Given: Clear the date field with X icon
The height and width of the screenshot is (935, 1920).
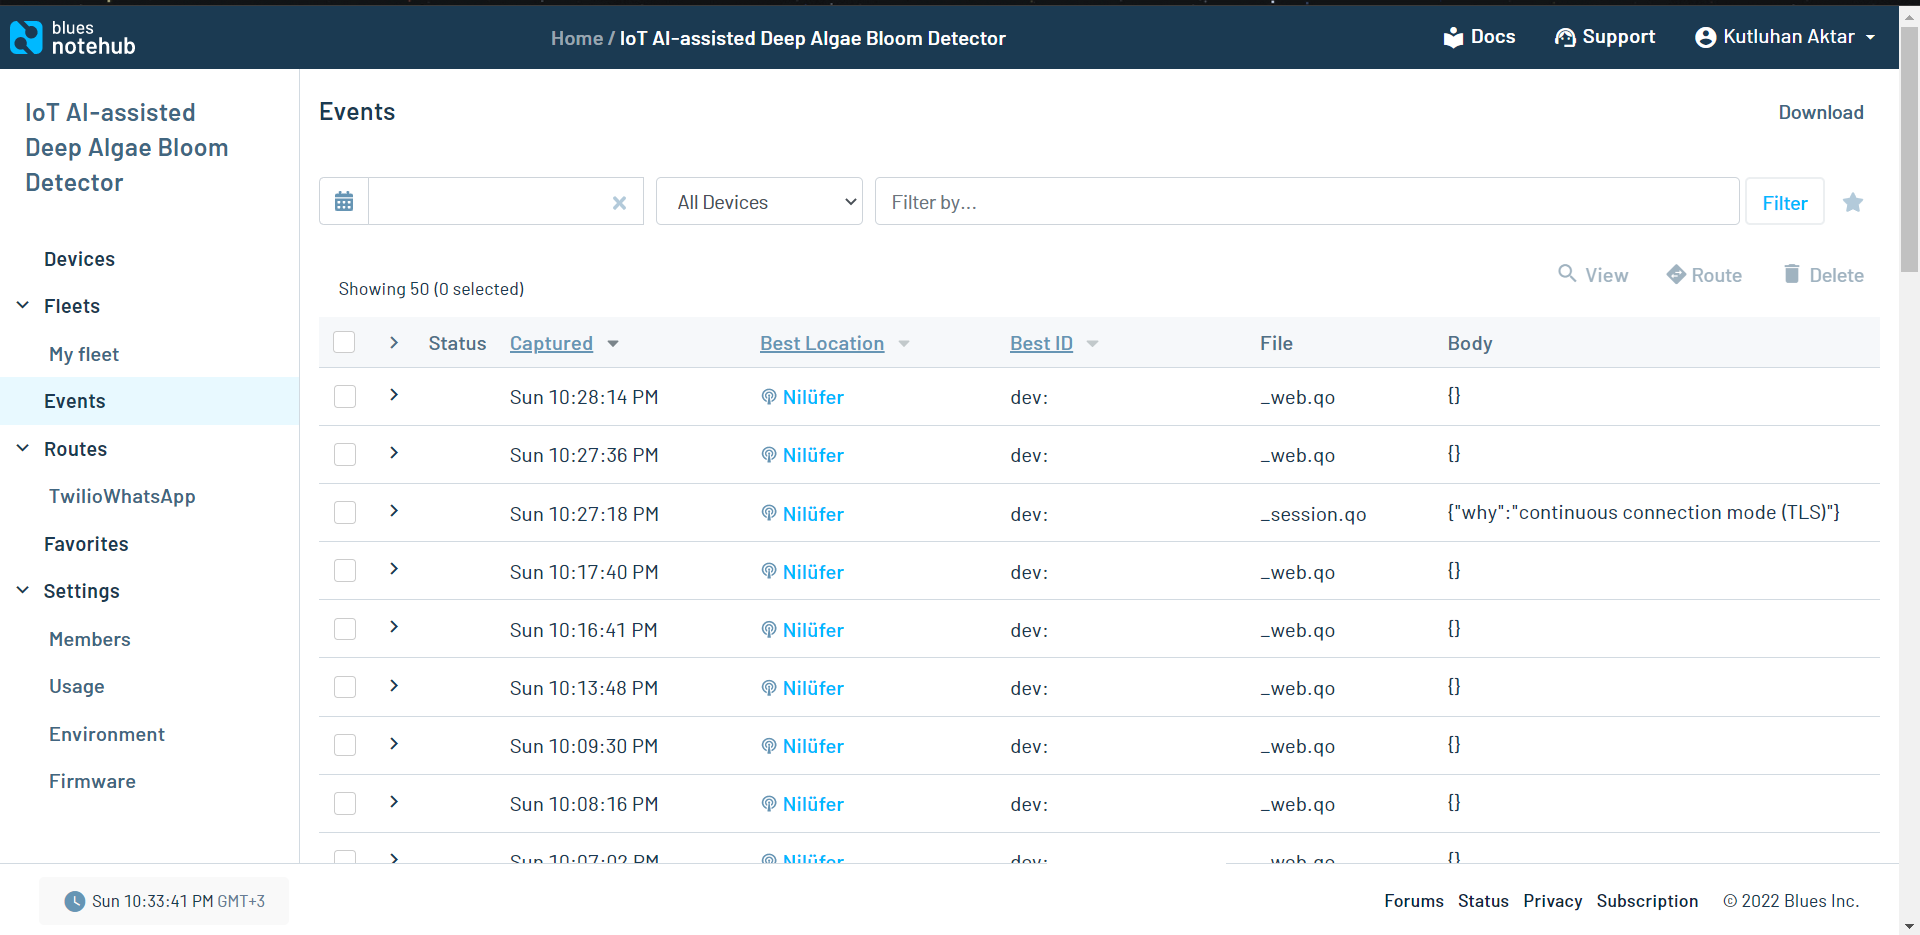Looking at the screenshot, I should (619, 203).
